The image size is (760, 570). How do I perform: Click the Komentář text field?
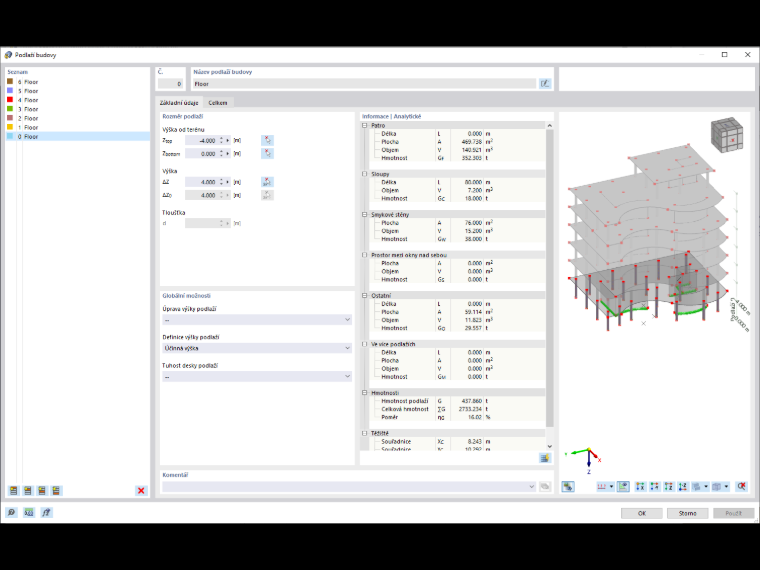(x=344, y=487)
